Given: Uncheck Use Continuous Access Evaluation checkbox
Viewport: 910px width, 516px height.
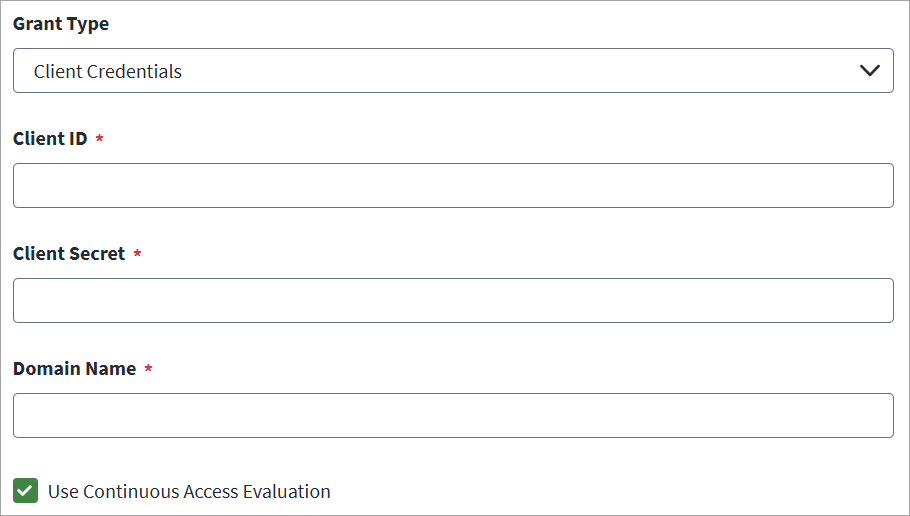Looking at the screenshot, I should tap(26, 490).
